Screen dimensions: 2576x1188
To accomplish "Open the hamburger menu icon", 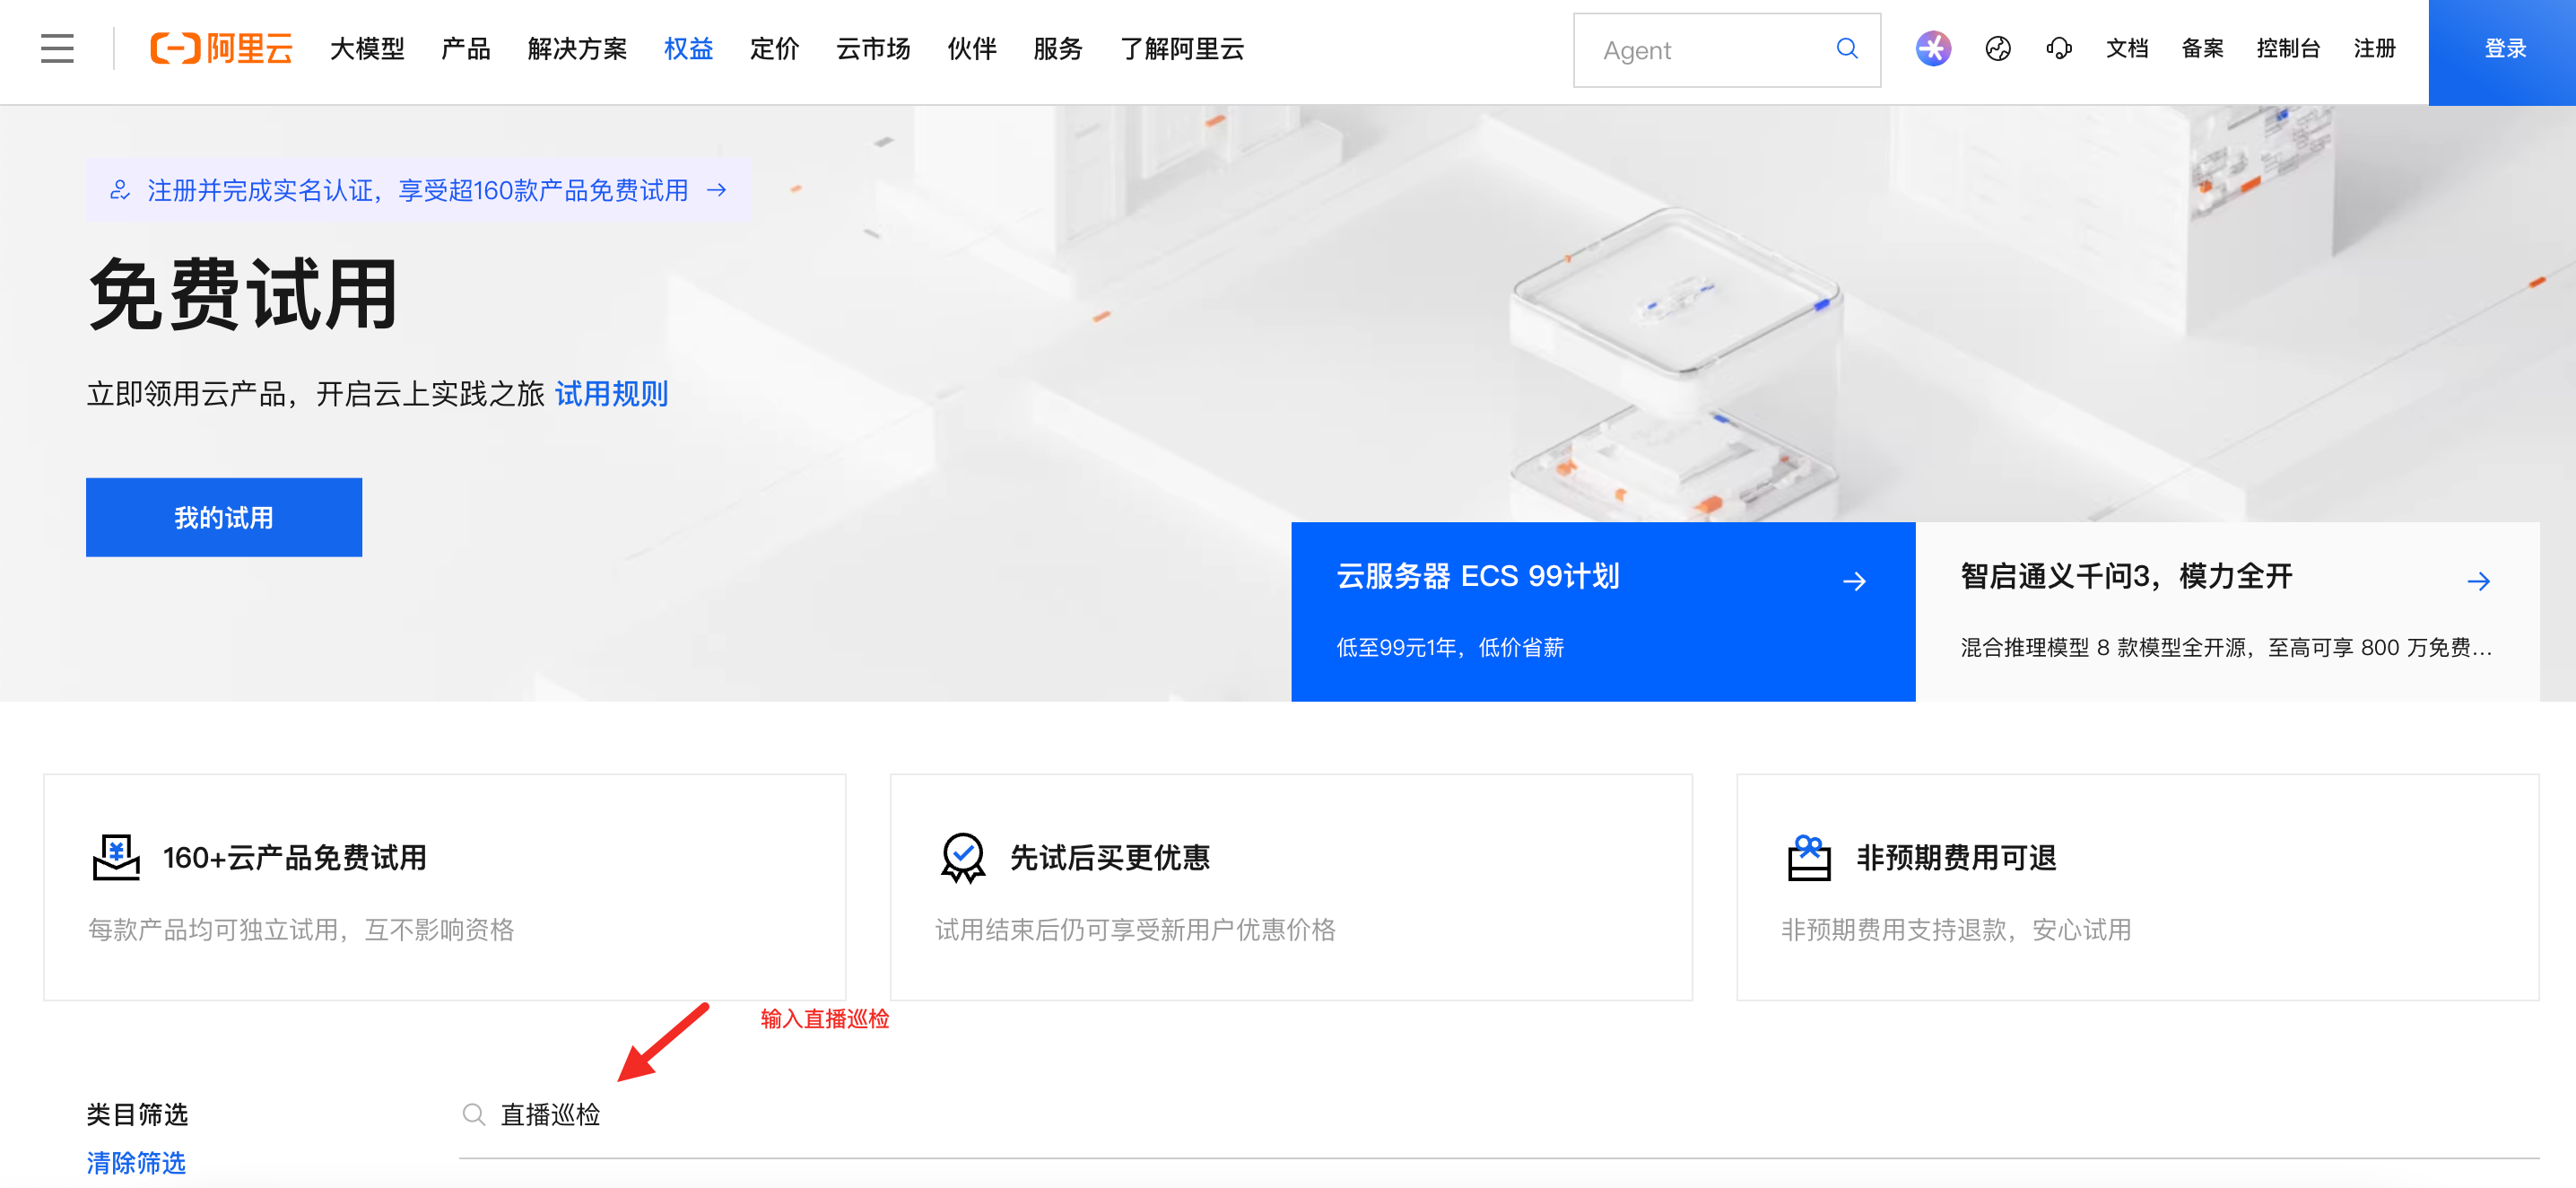I will pyautogui.click(x=57, y=48).
